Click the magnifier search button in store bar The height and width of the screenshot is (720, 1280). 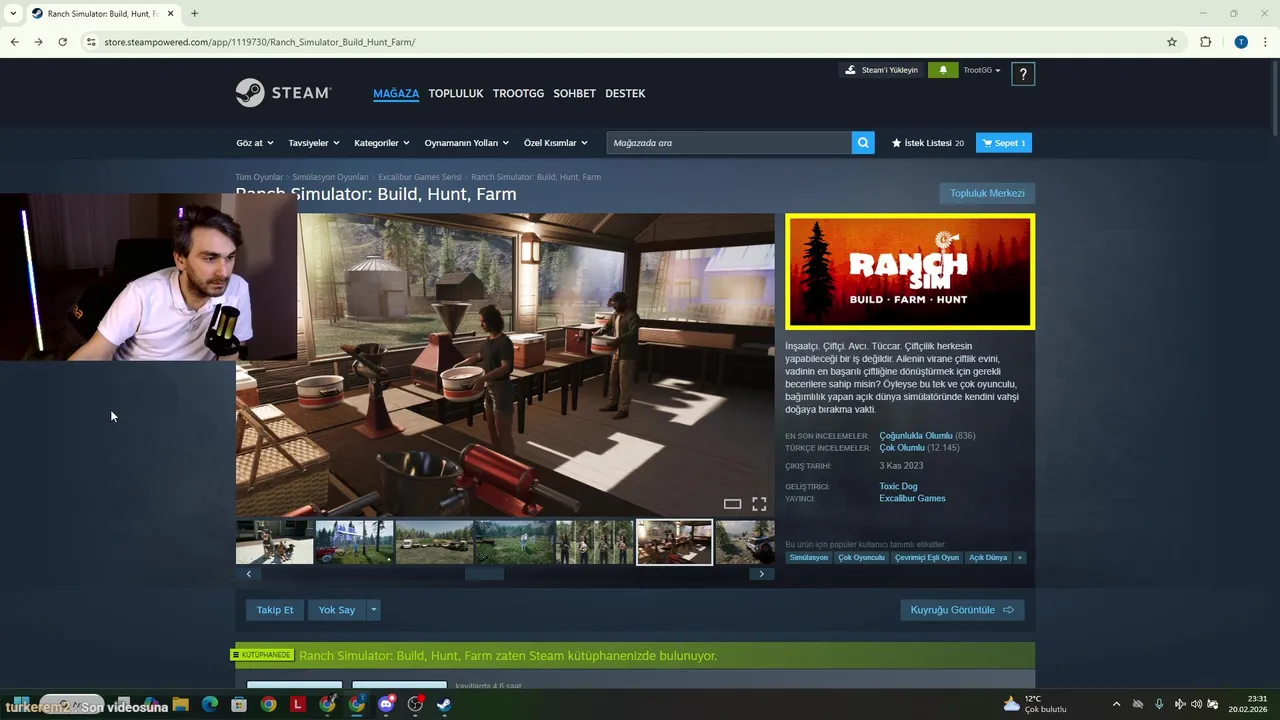point(863,143)
